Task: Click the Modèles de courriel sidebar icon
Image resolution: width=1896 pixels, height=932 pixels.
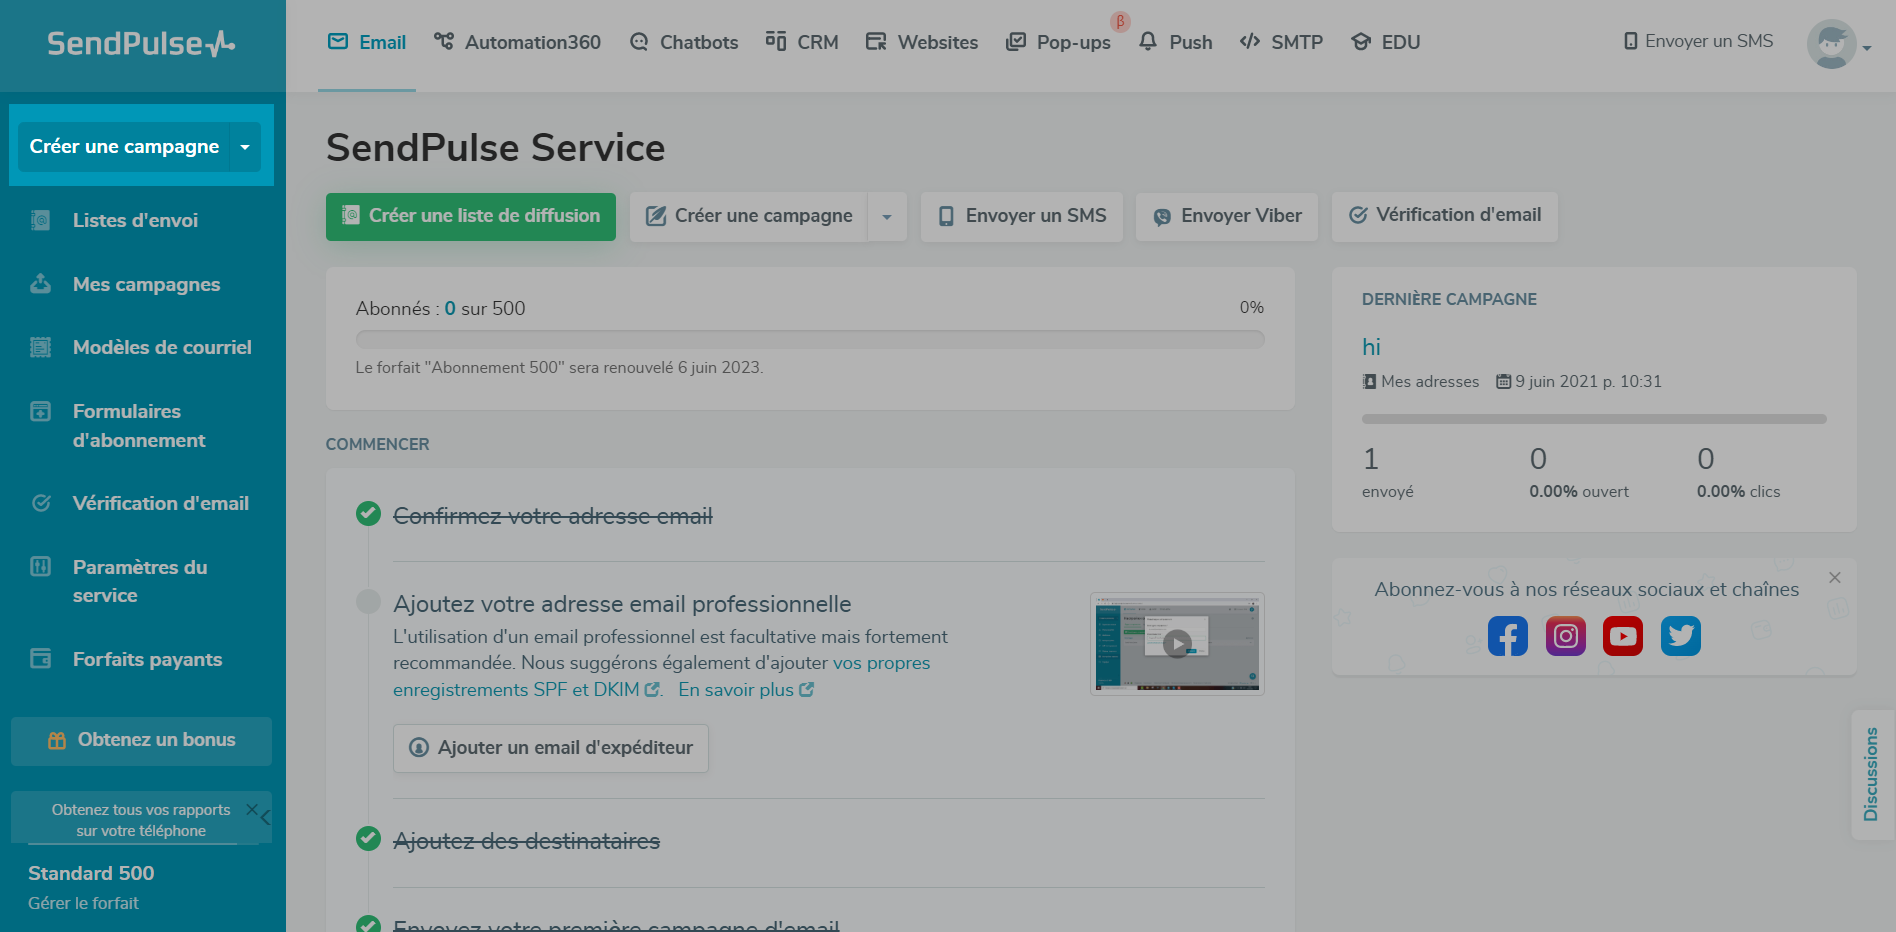Action: 40,347
